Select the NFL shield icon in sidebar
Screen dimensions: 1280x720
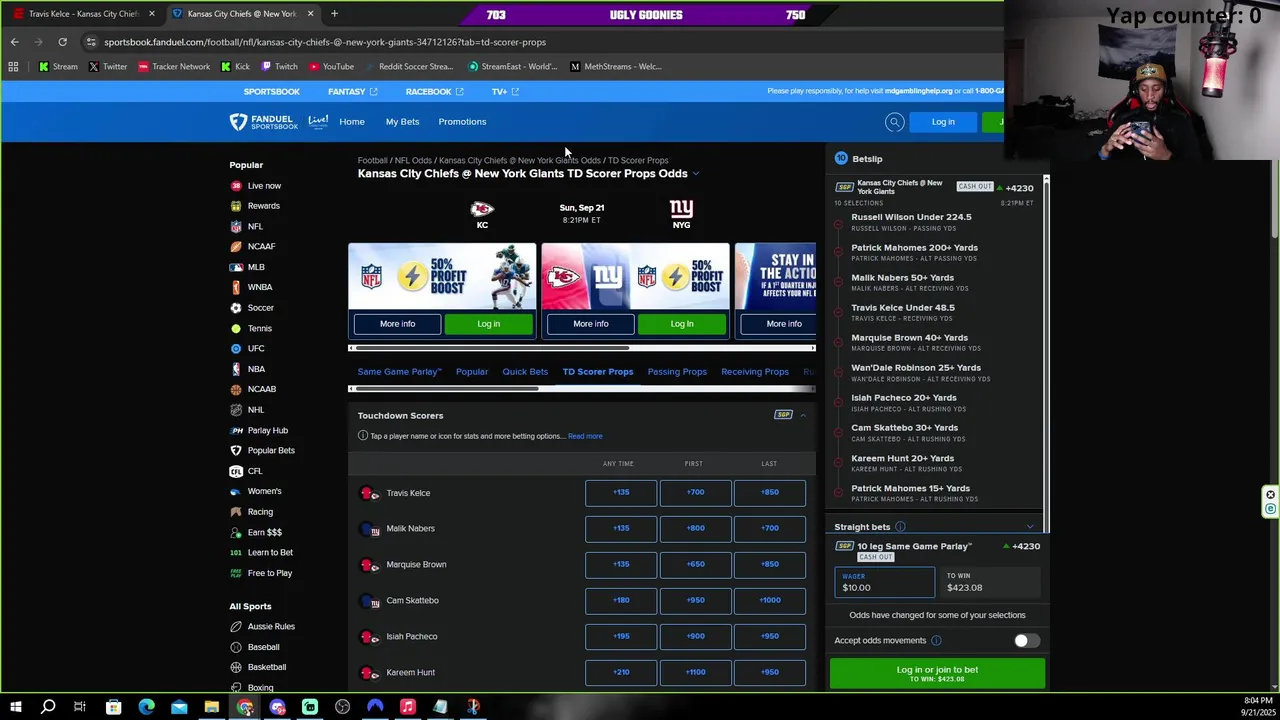tap(236, 227)
